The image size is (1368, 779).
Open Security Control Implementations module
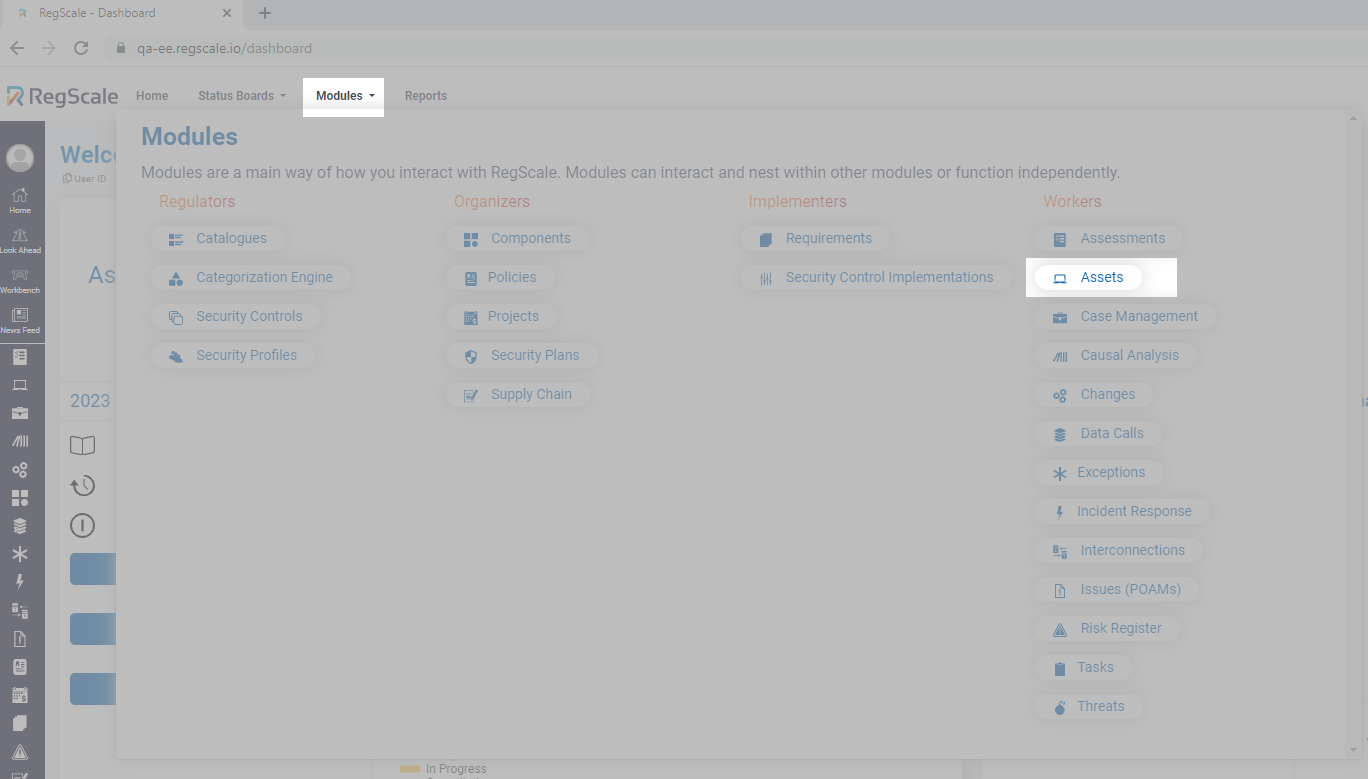pos(877,278)
